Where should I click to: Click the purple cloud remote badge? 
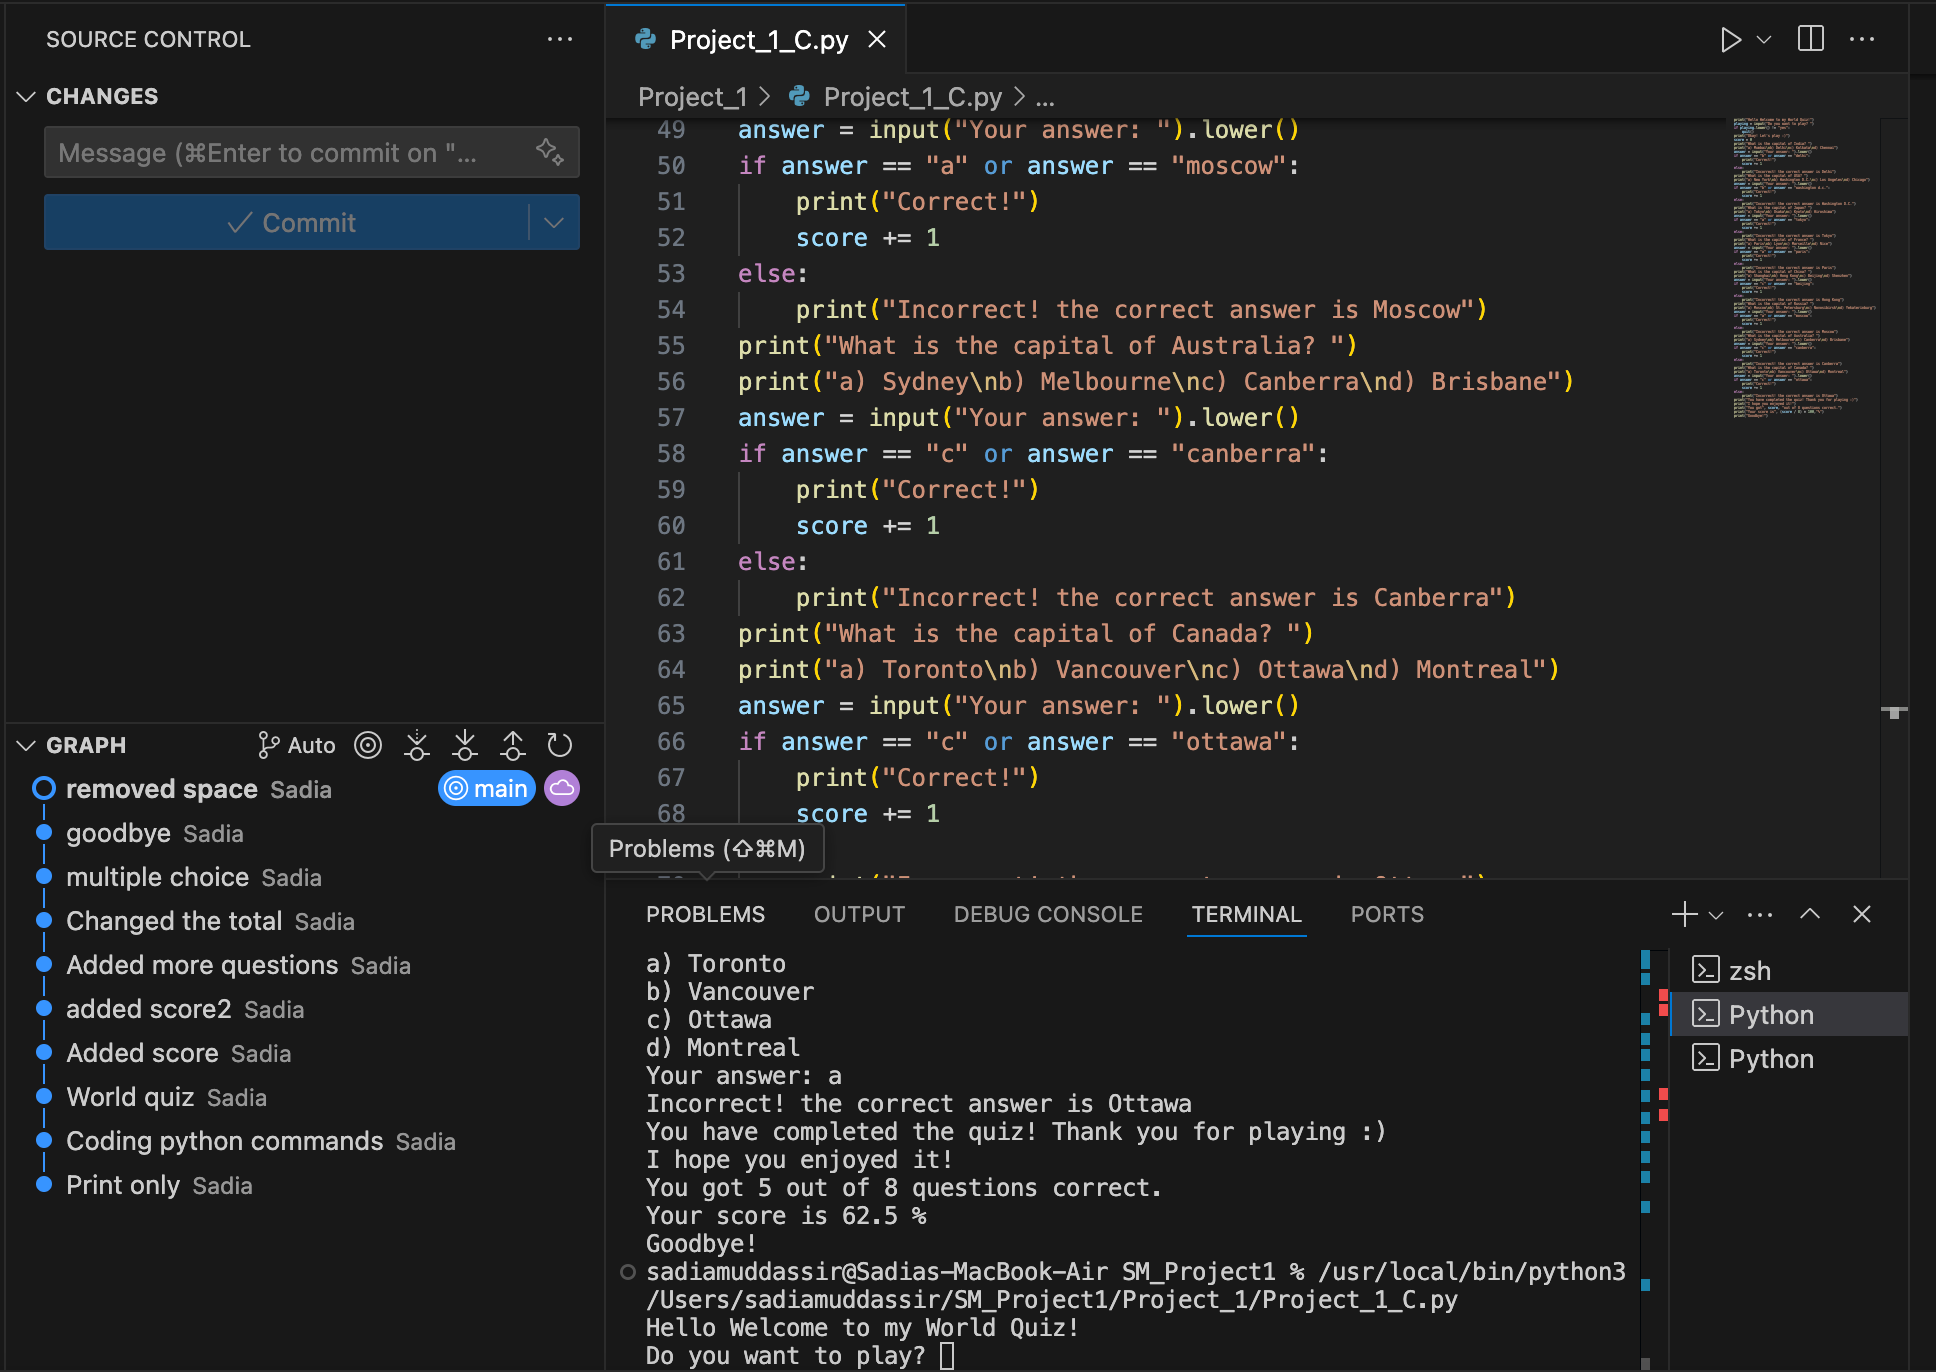click(562, 789)
